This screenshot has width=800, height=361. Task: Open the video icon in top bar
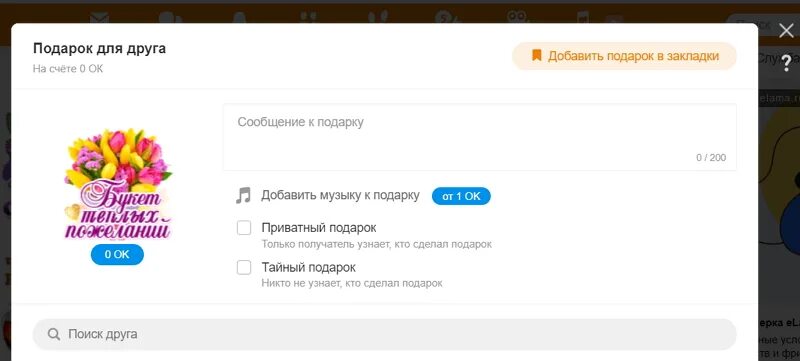pyautogui.click(x=519, y=17)
